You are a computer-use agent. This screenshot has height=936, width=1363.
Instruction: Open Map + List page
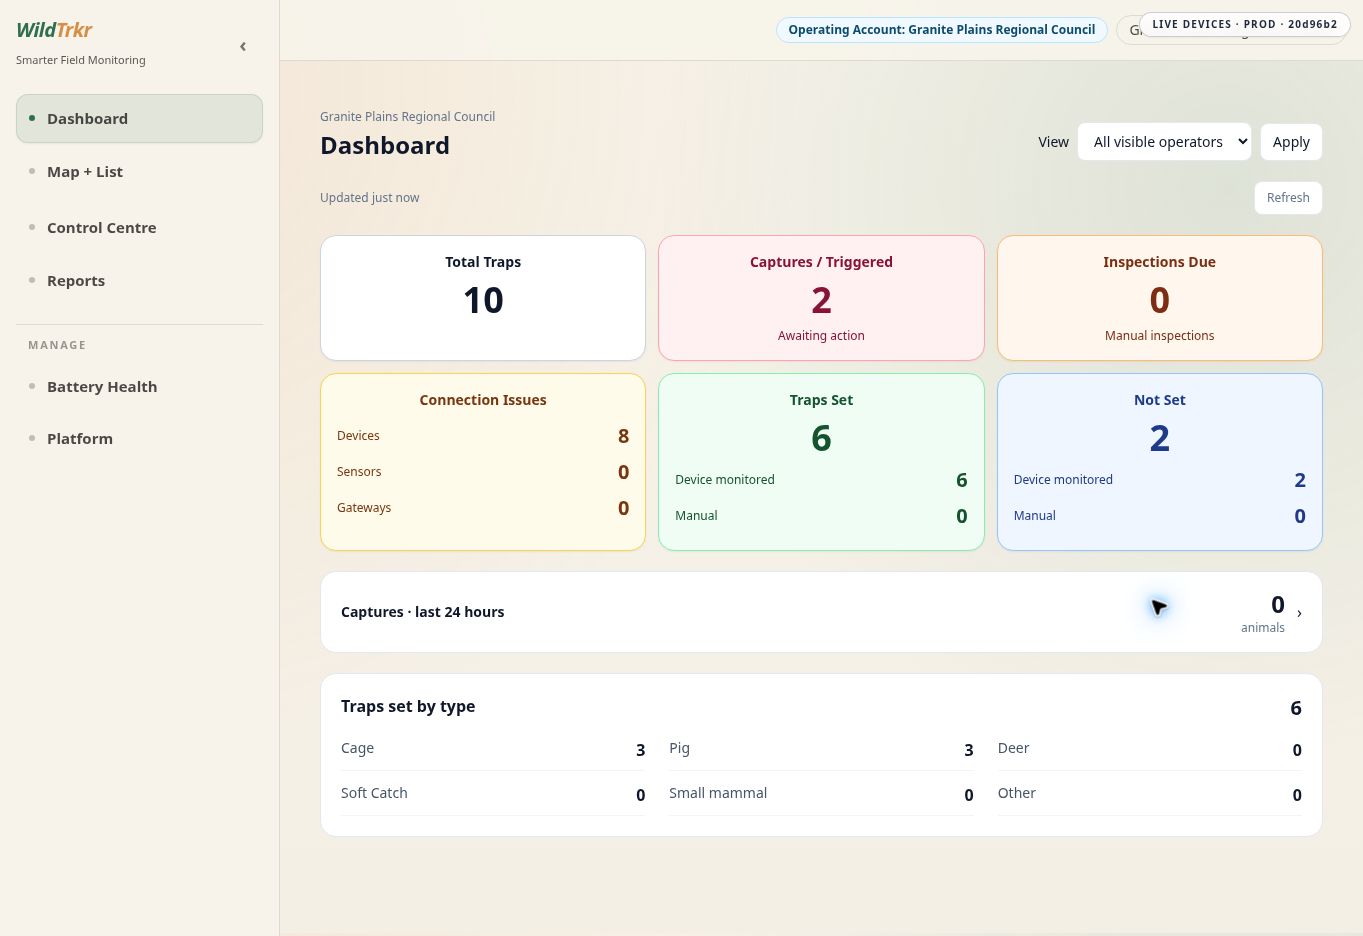(x=139, y=172)
